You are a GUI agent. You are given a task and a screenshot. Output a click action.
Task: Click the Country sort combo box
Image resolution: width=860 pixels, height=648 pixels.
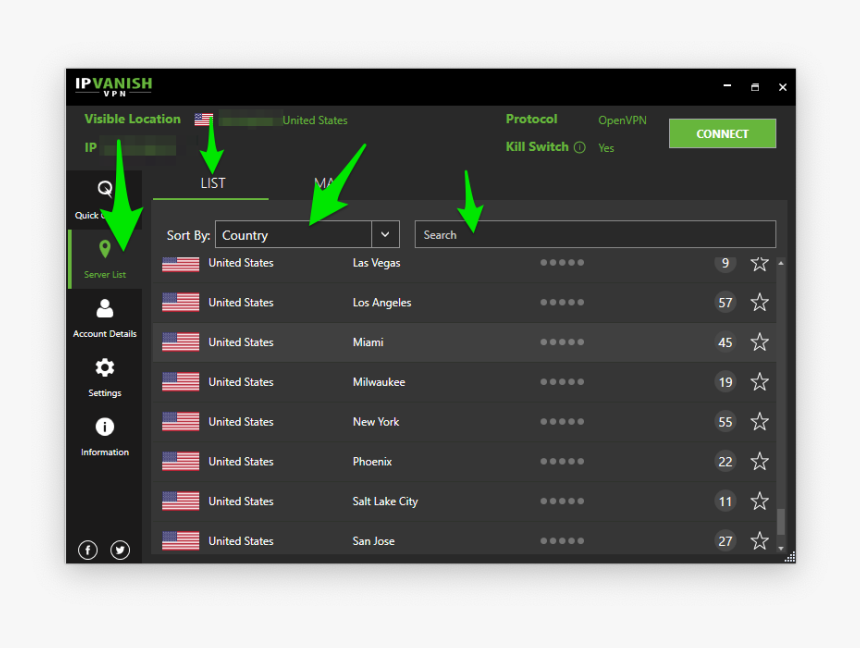coord(307,234)
